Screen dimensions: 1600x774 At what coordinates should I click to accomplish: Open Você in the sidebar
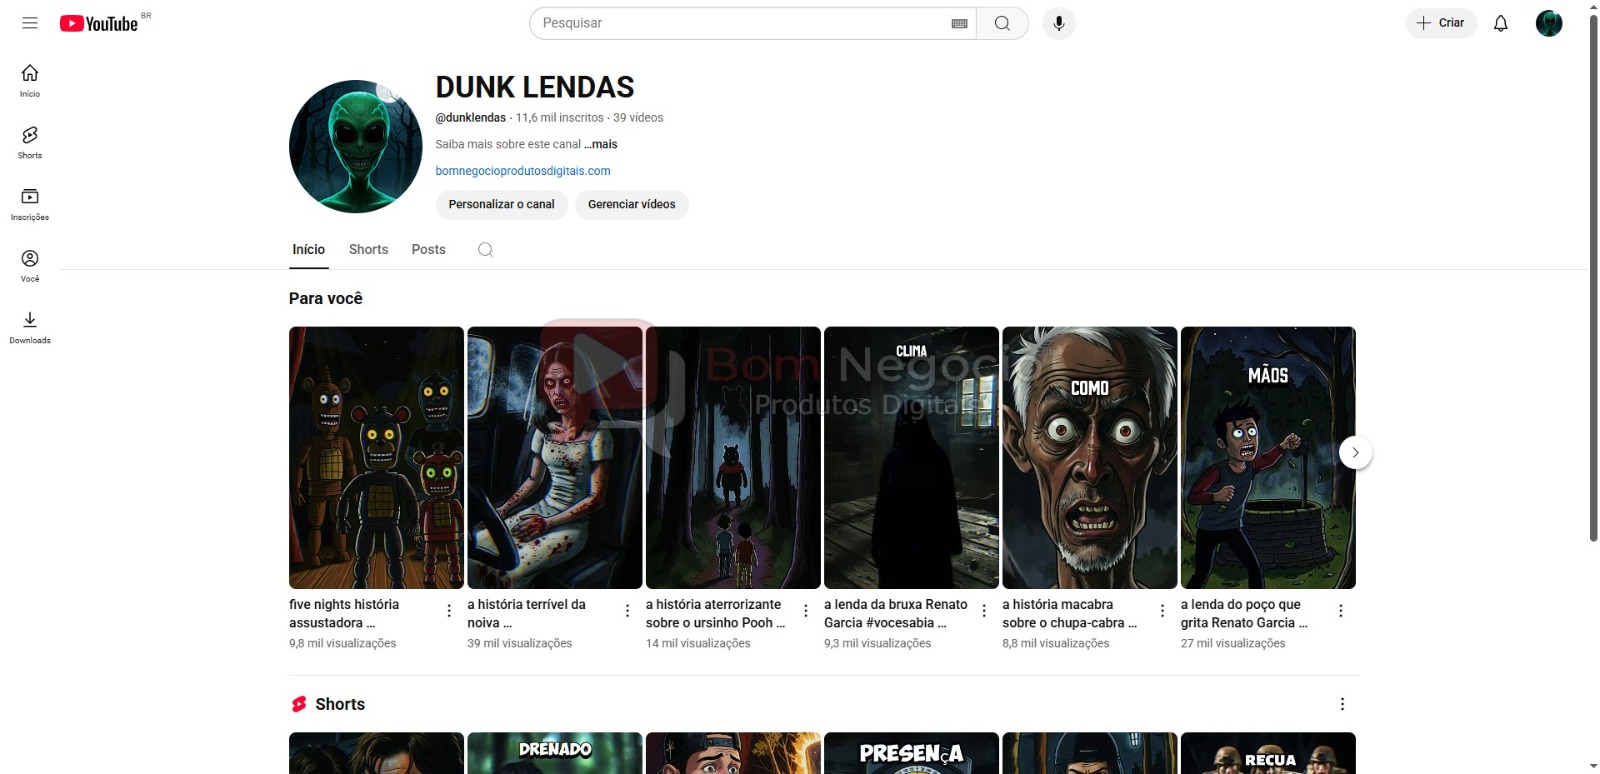pos(30,266)
